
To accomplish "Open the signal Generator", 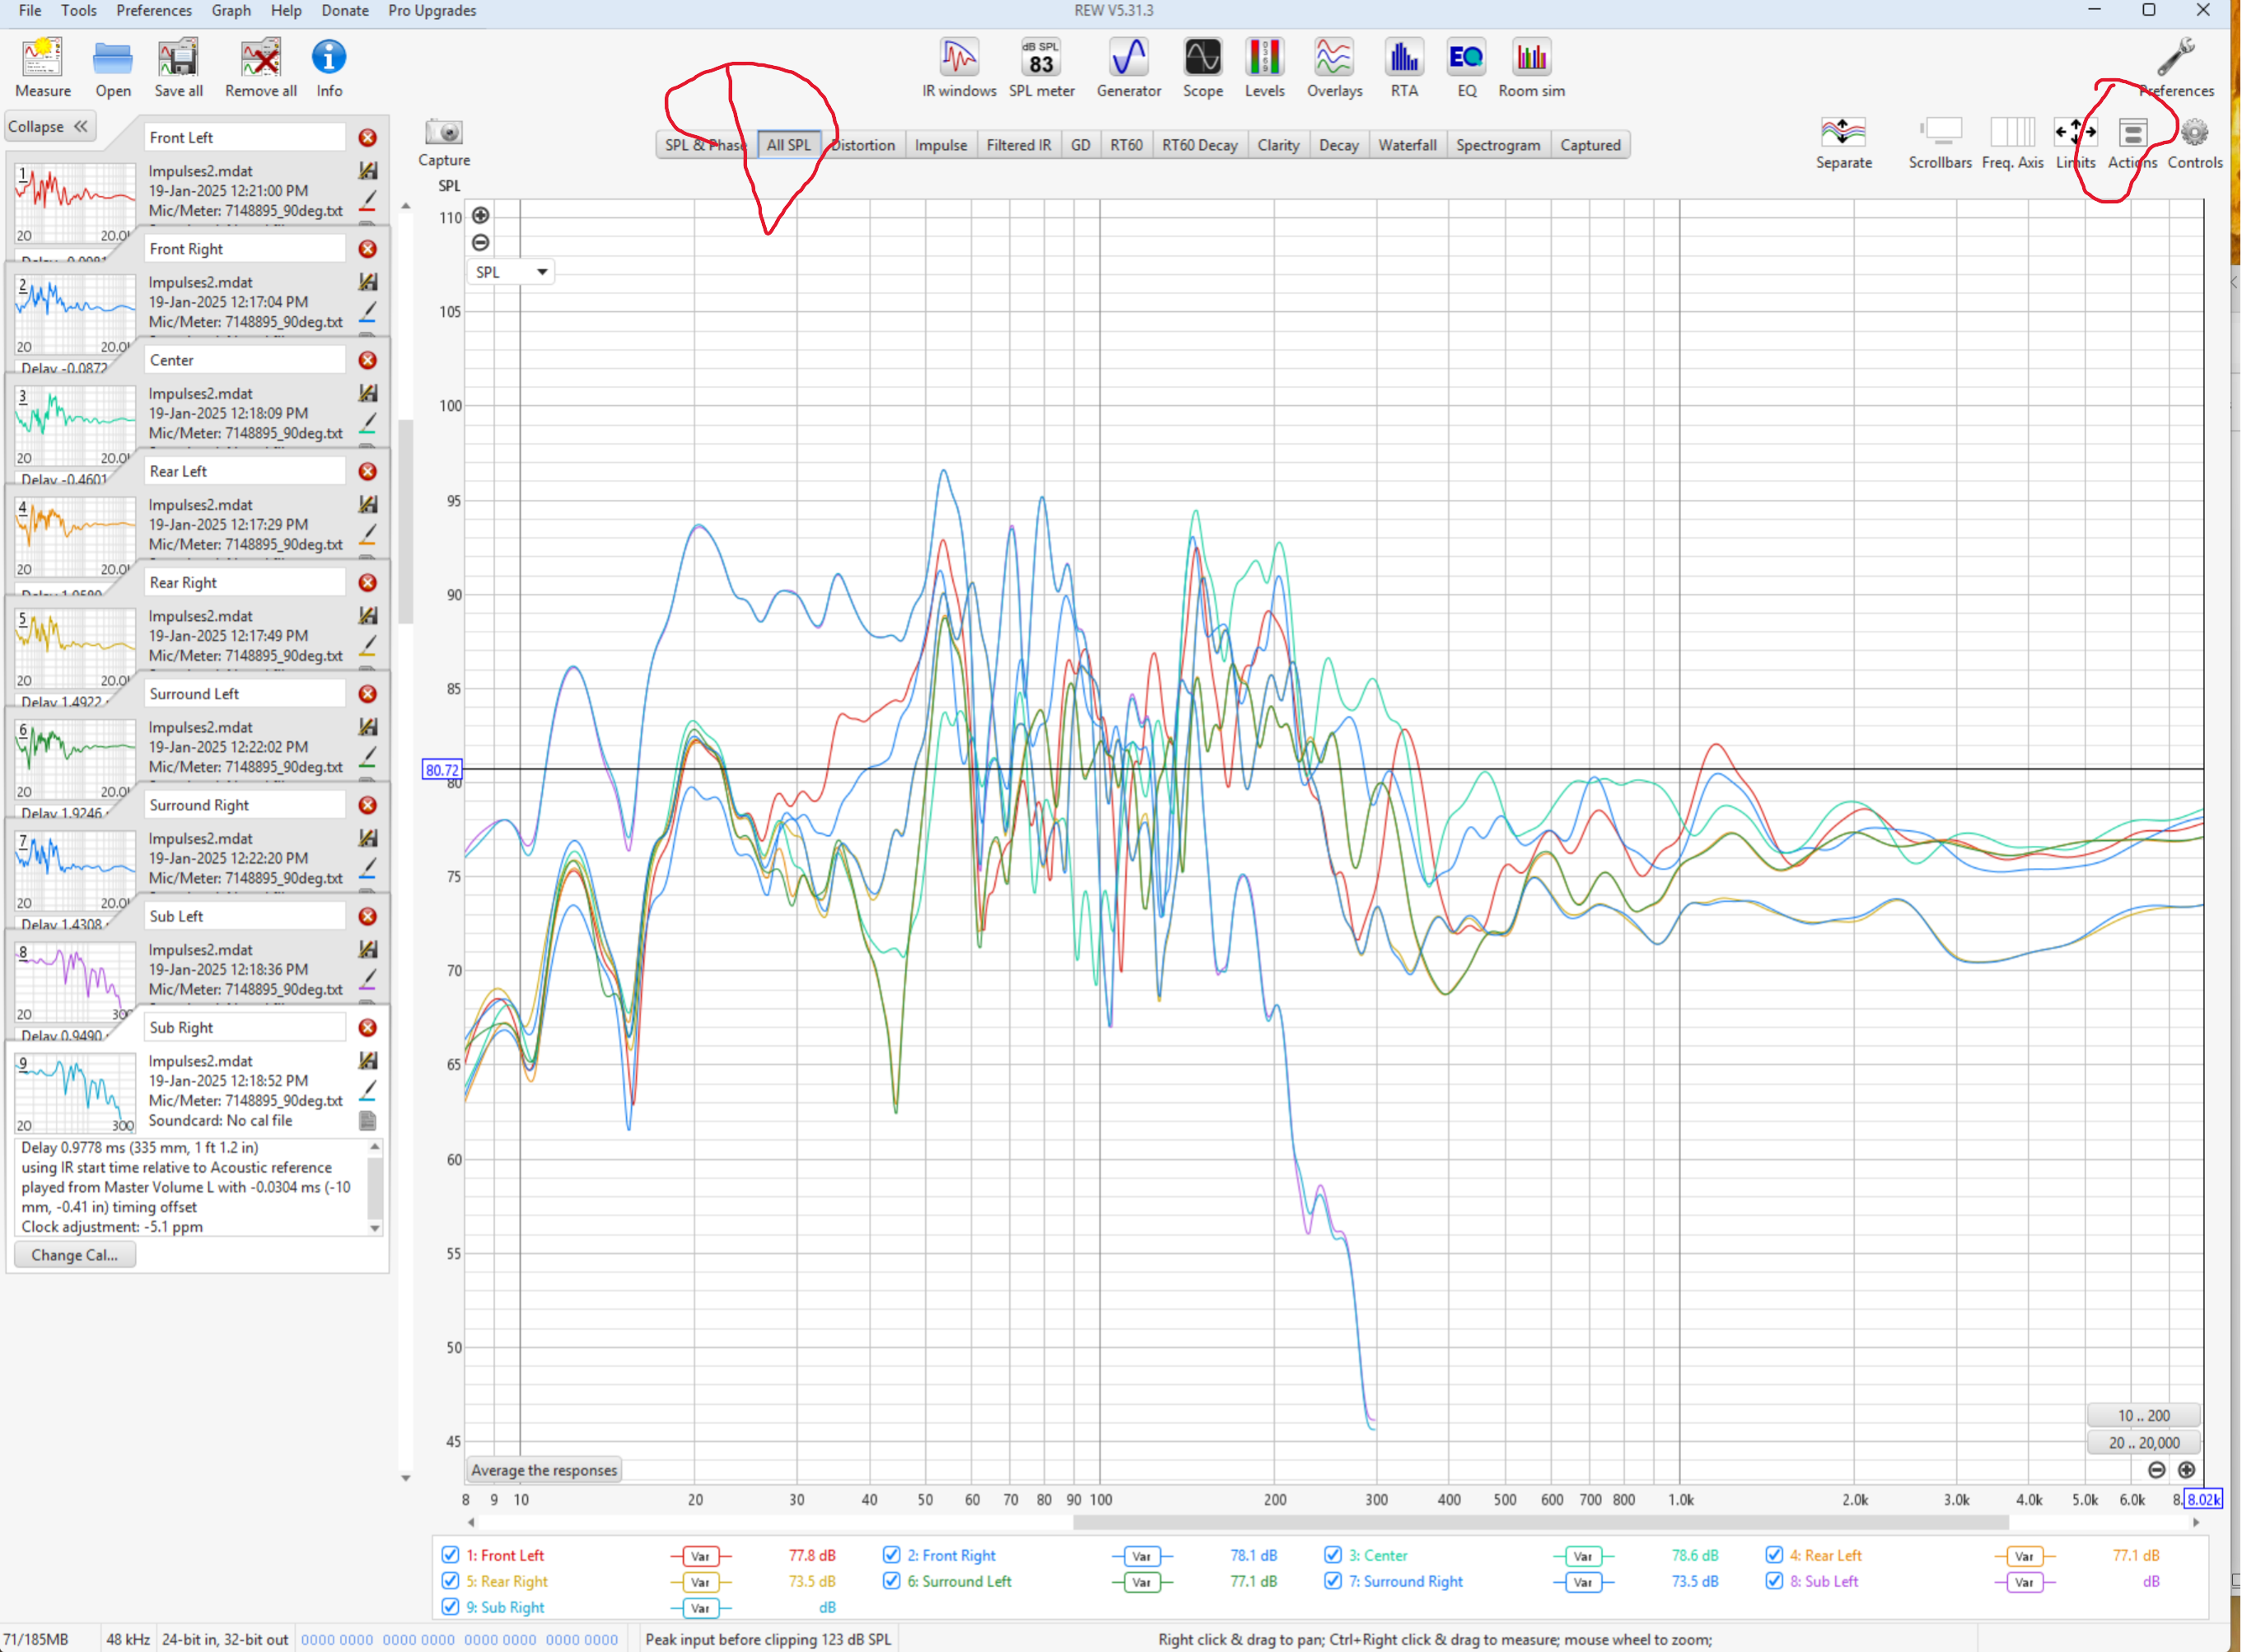I will click(x=1129, y=58).
